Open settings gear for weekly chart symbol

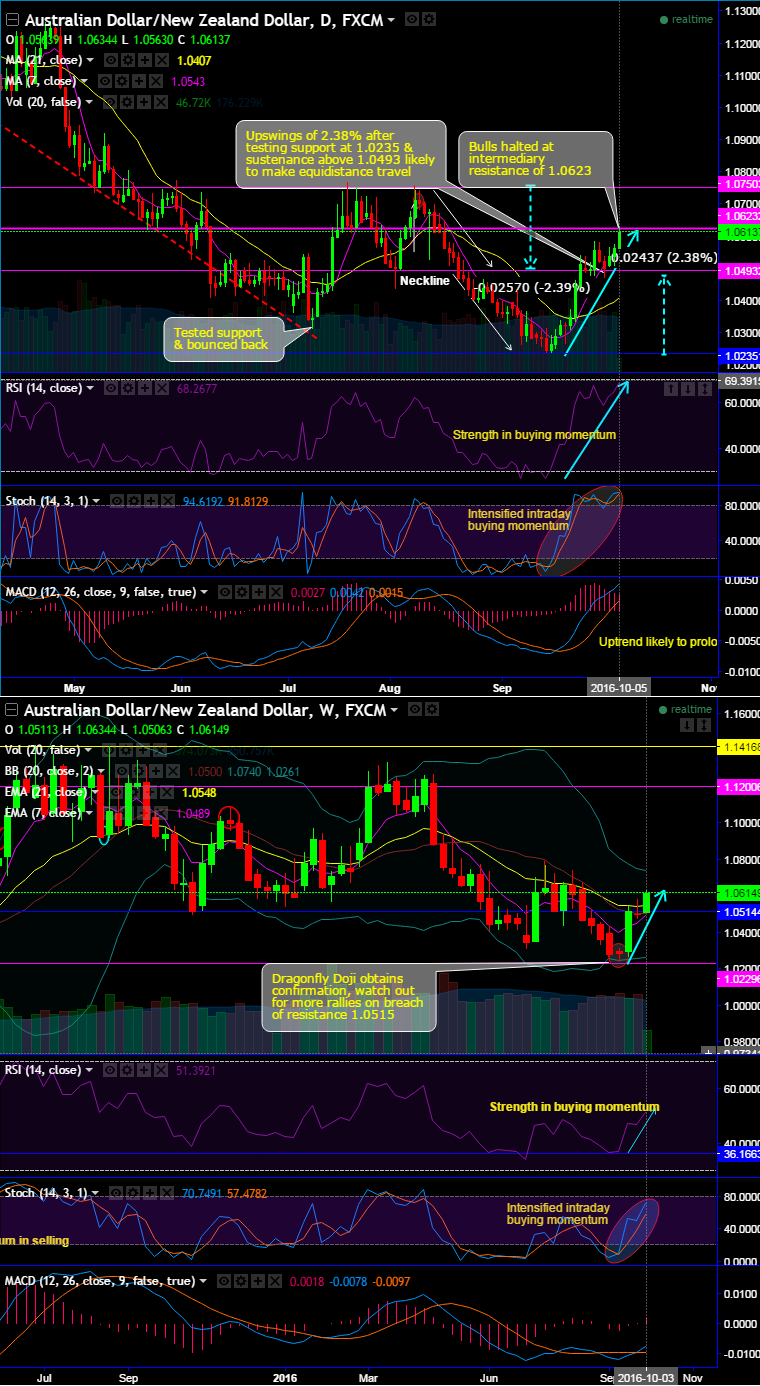(x=431, y=709)
